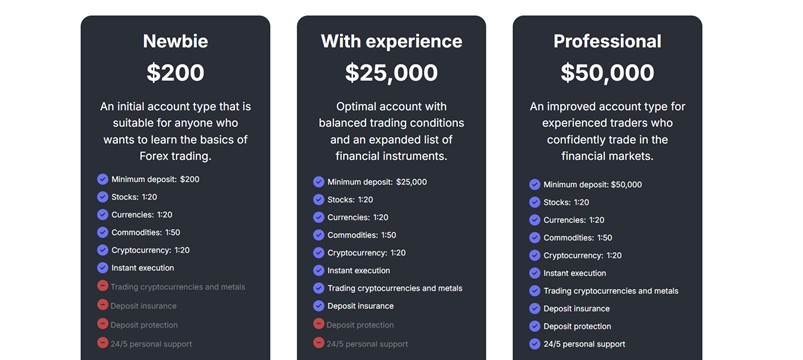The image size is (803, 360).
Task: Click With experience Trading cryptocurrencies and metals text
Action: click(x=395, y=288)
